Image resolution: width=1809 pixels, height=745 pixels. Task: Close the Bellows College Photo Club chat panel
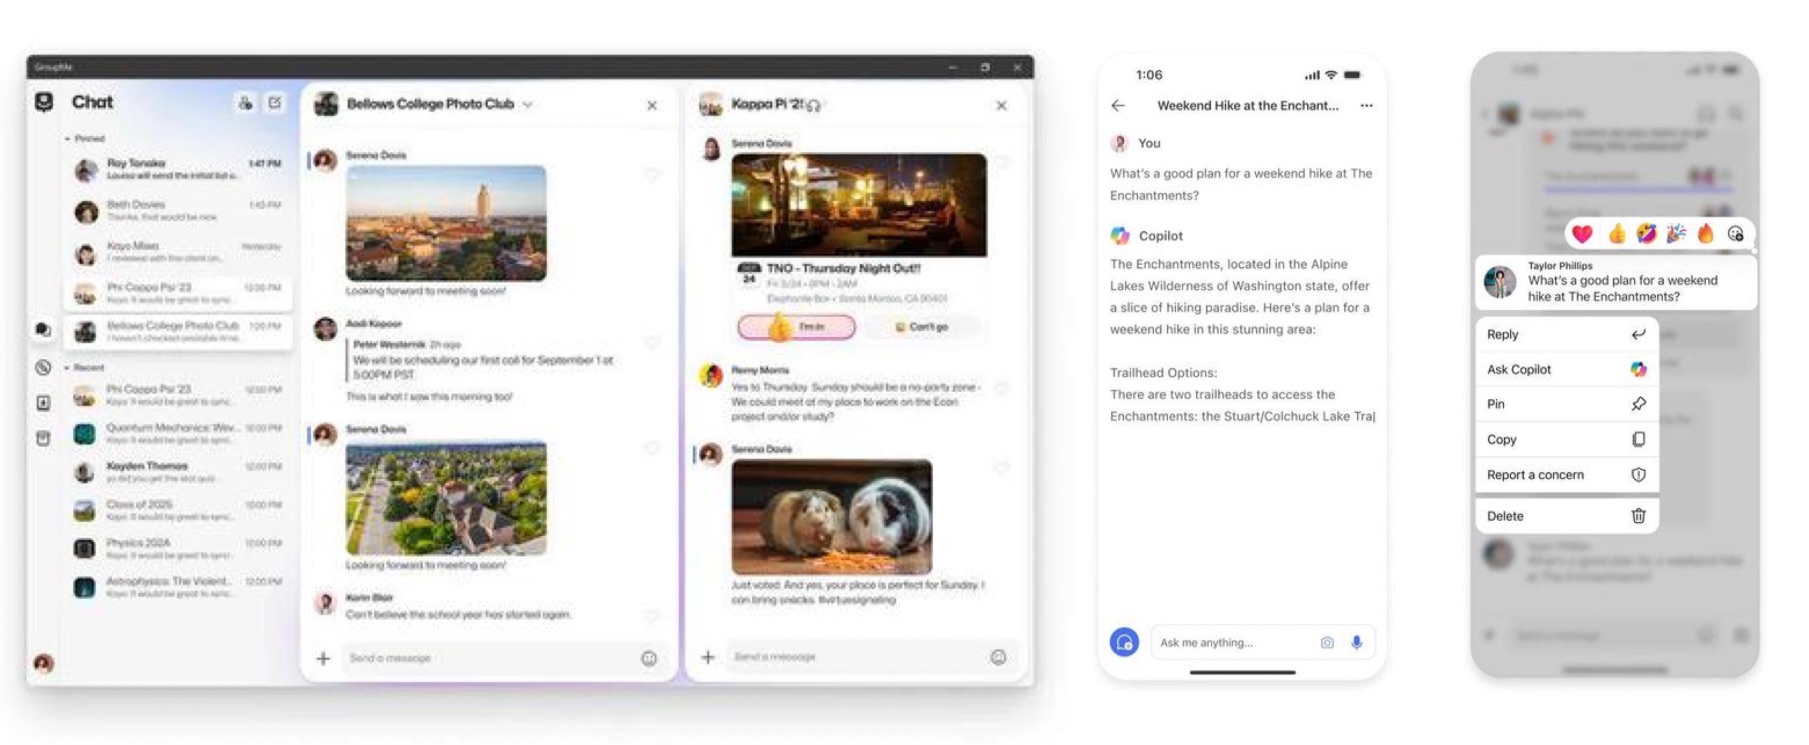(x=652, y=105)
